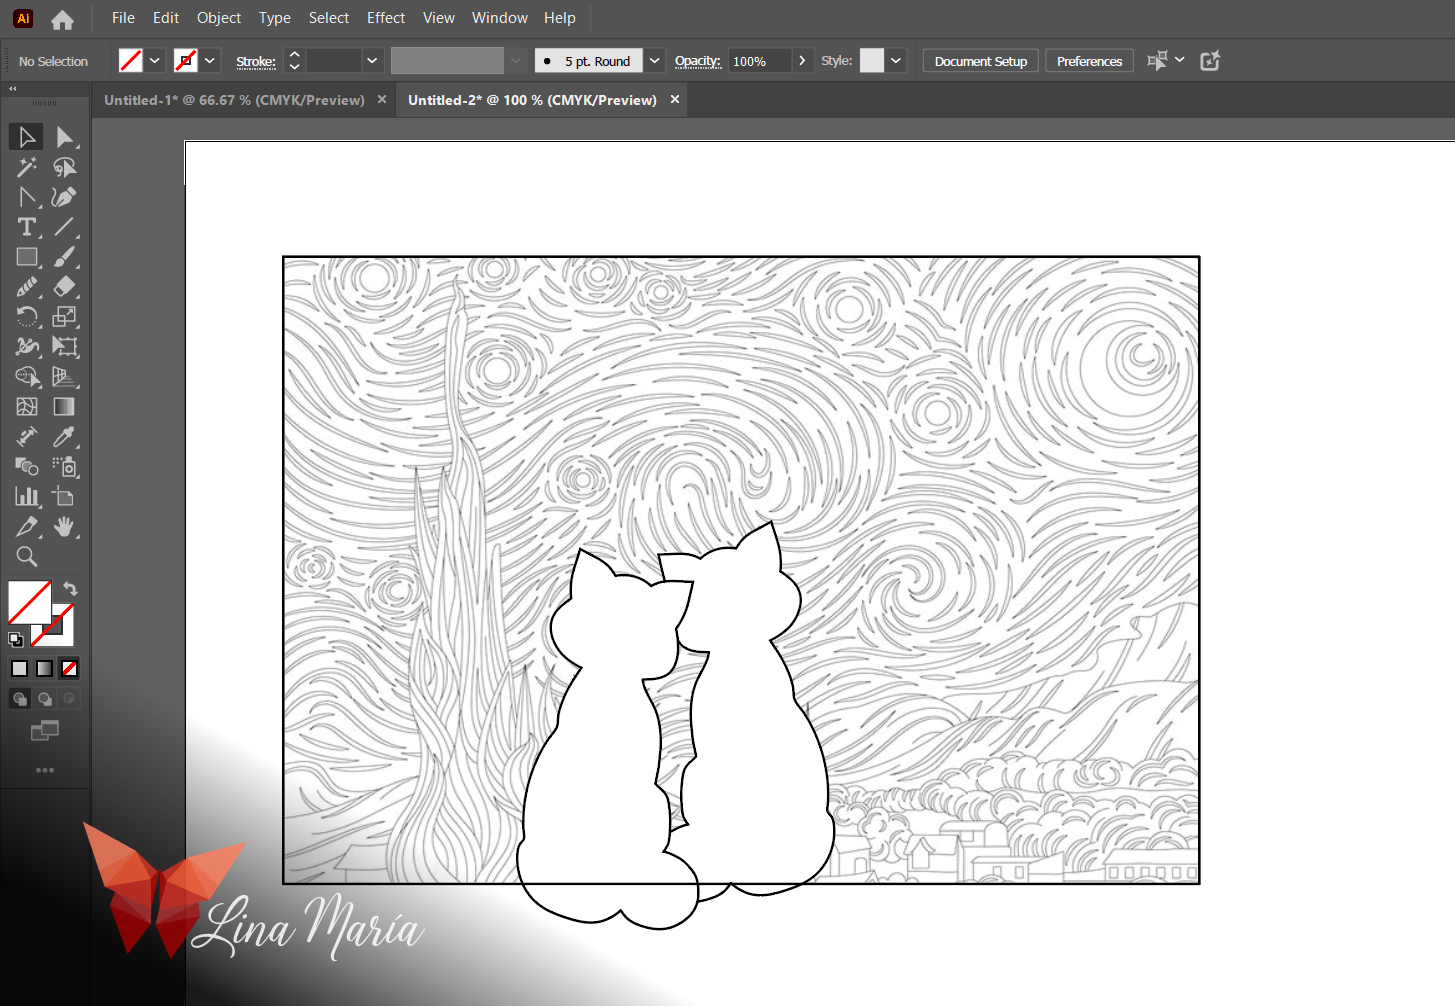Select the Eyedropper tool
Viewport: 1455px width, 1006px height.
tap(64, 437)
